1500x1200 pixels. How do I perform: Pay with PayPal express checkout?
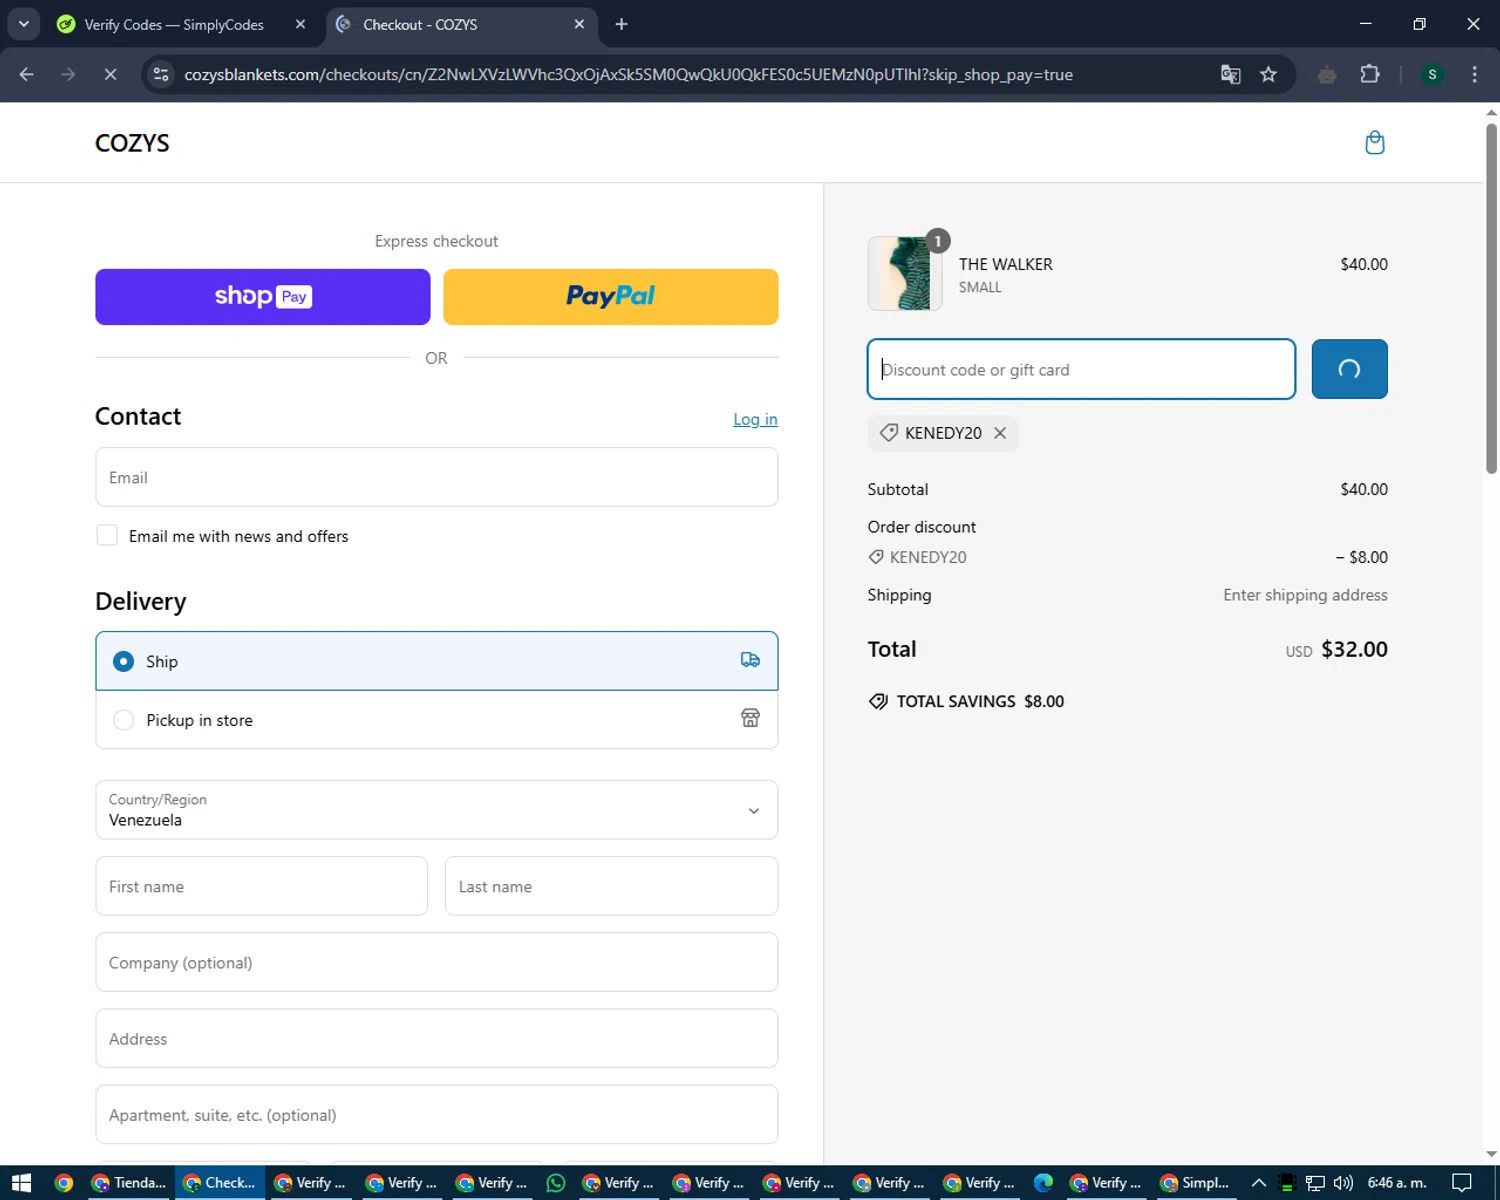pos(611,297)
